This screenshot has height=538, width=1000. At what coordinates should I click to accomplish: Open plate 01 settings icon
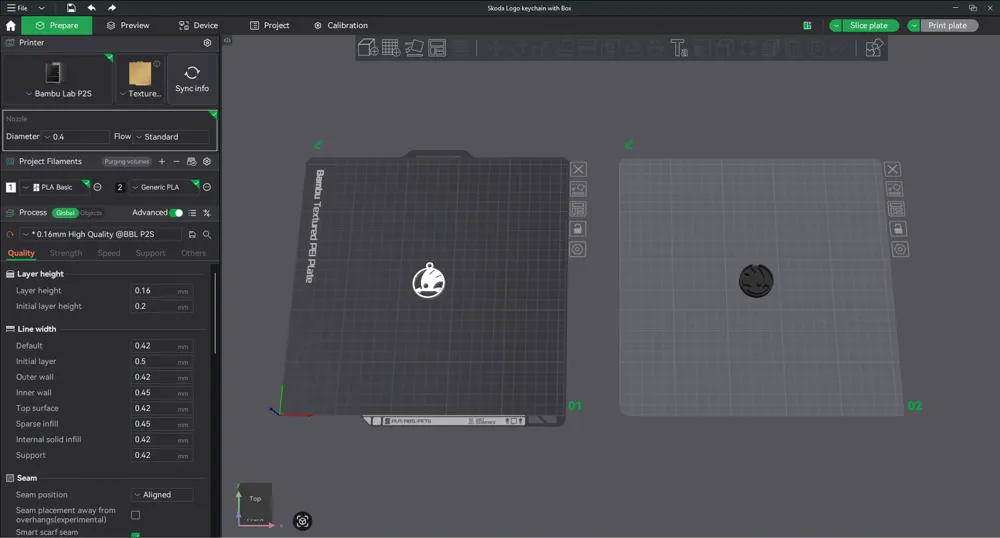coord(578,249)
